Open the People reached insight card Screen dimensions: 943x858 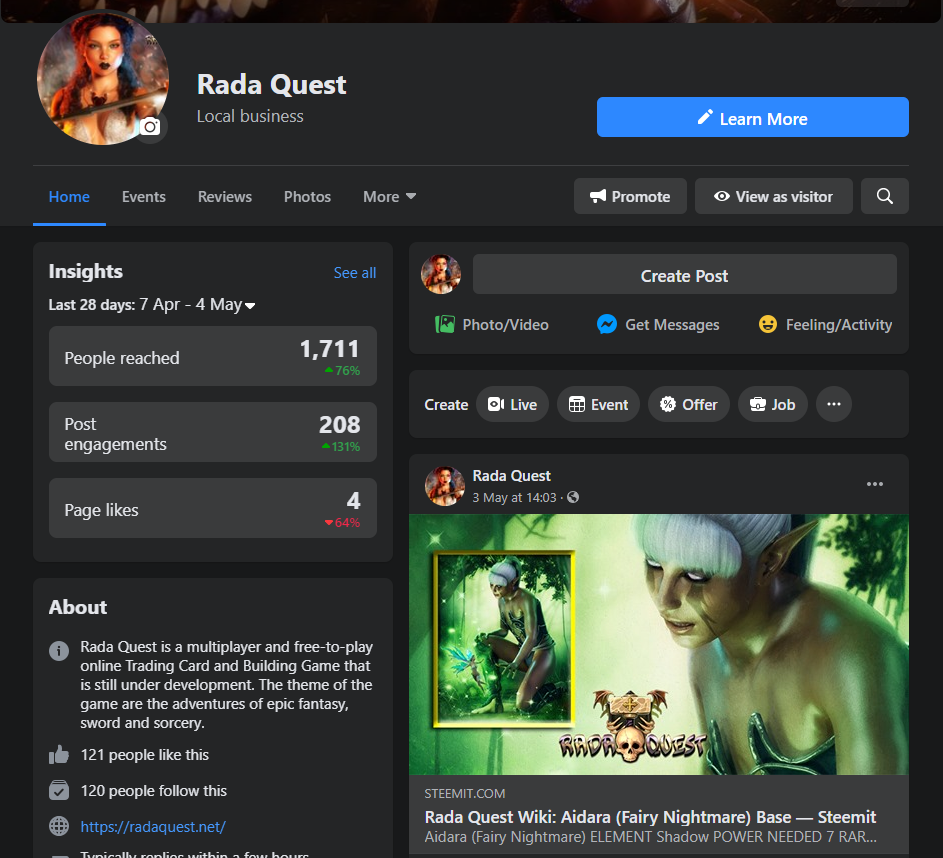(213, 357)
